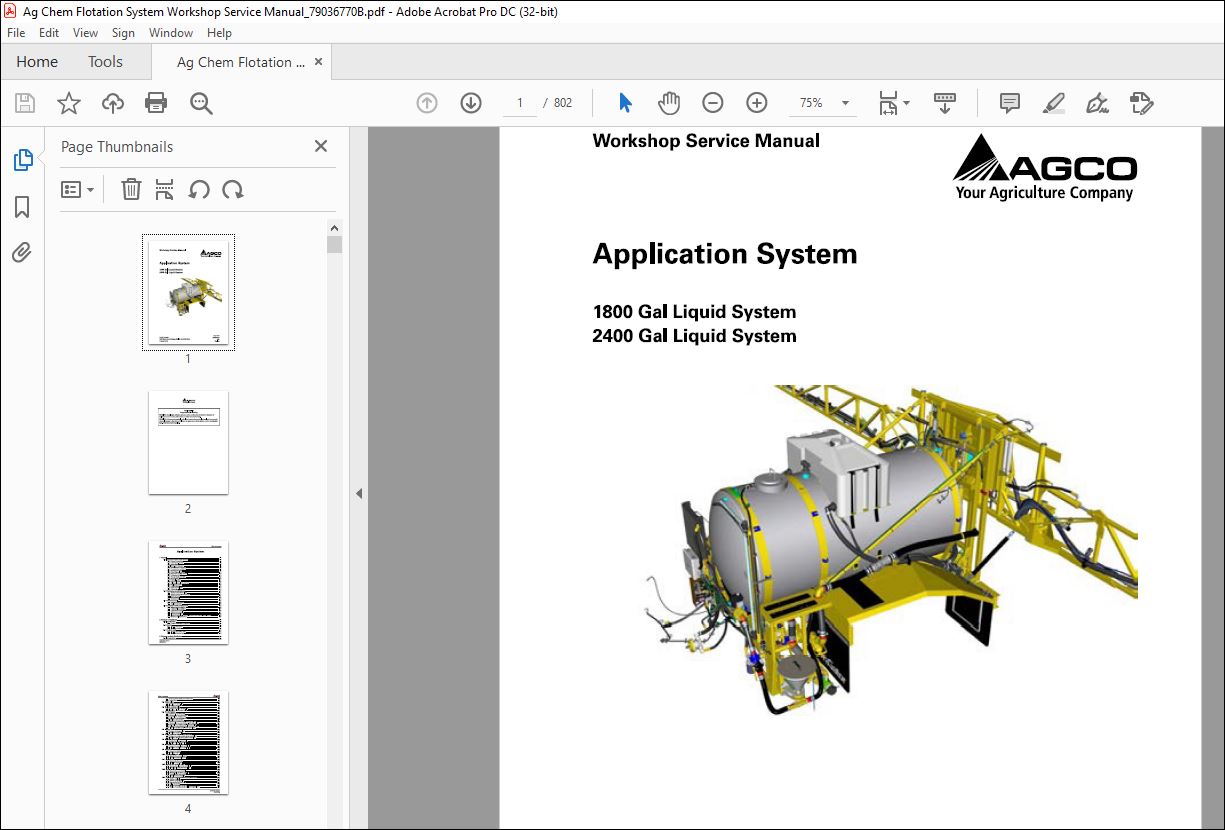Close the Page Thumbnails panel

(321, 146)
